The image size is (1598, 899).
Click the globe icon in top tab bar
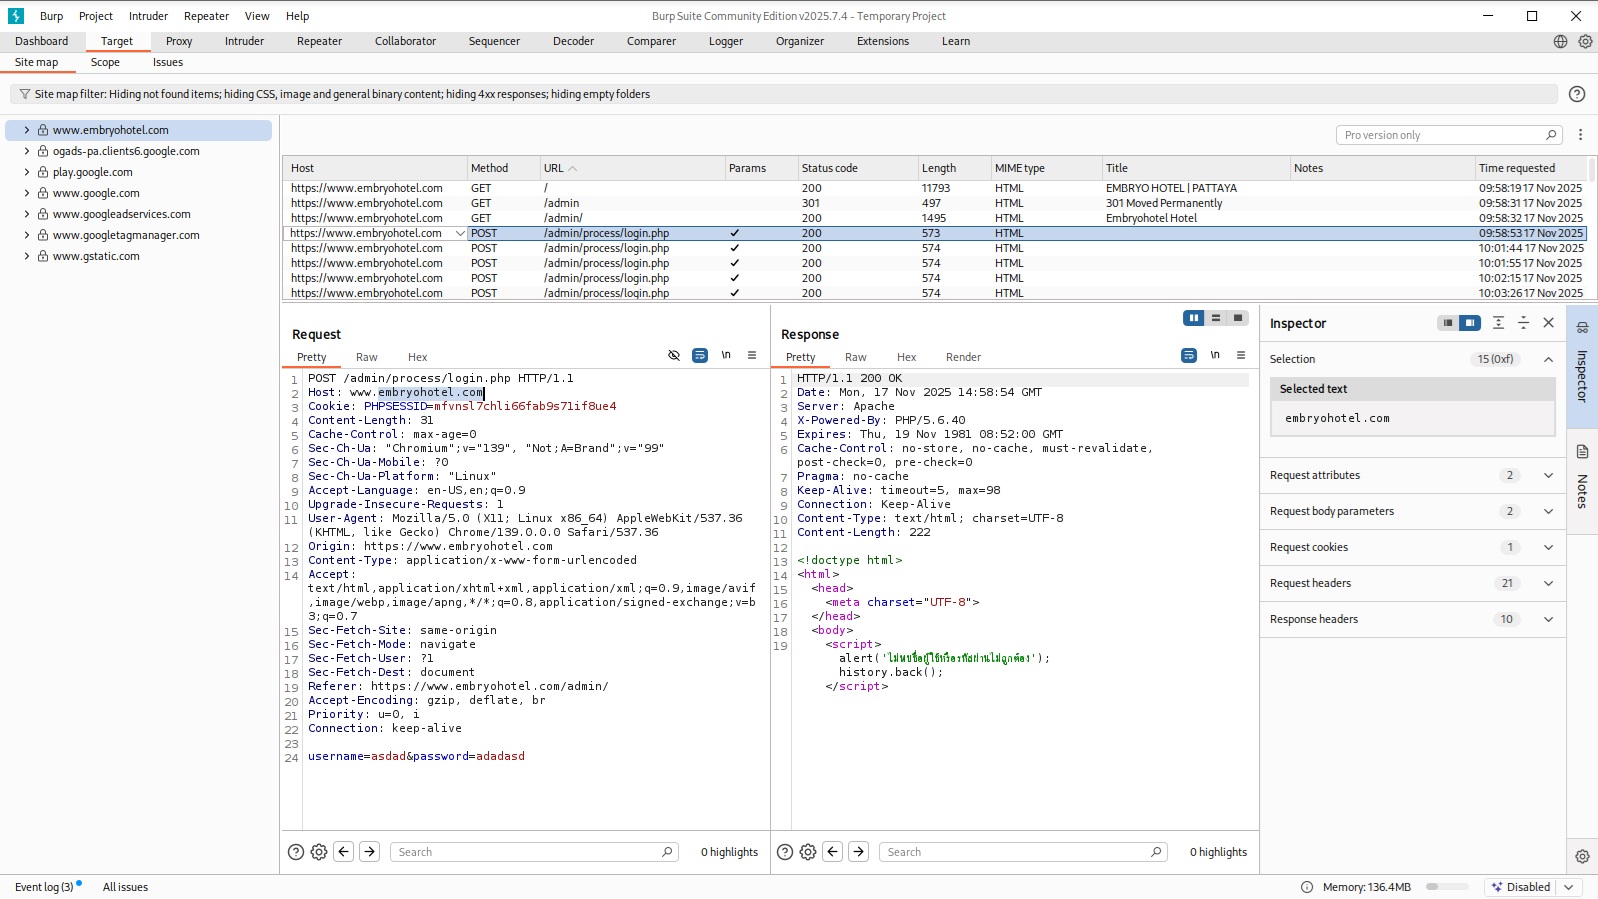1560,41
